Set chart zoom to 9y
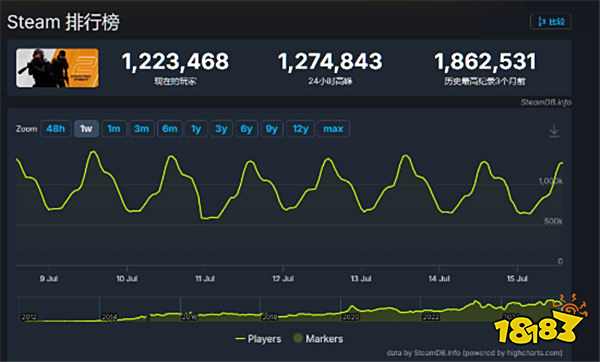This screenshot has width=600, height=362. pos(272,129)
